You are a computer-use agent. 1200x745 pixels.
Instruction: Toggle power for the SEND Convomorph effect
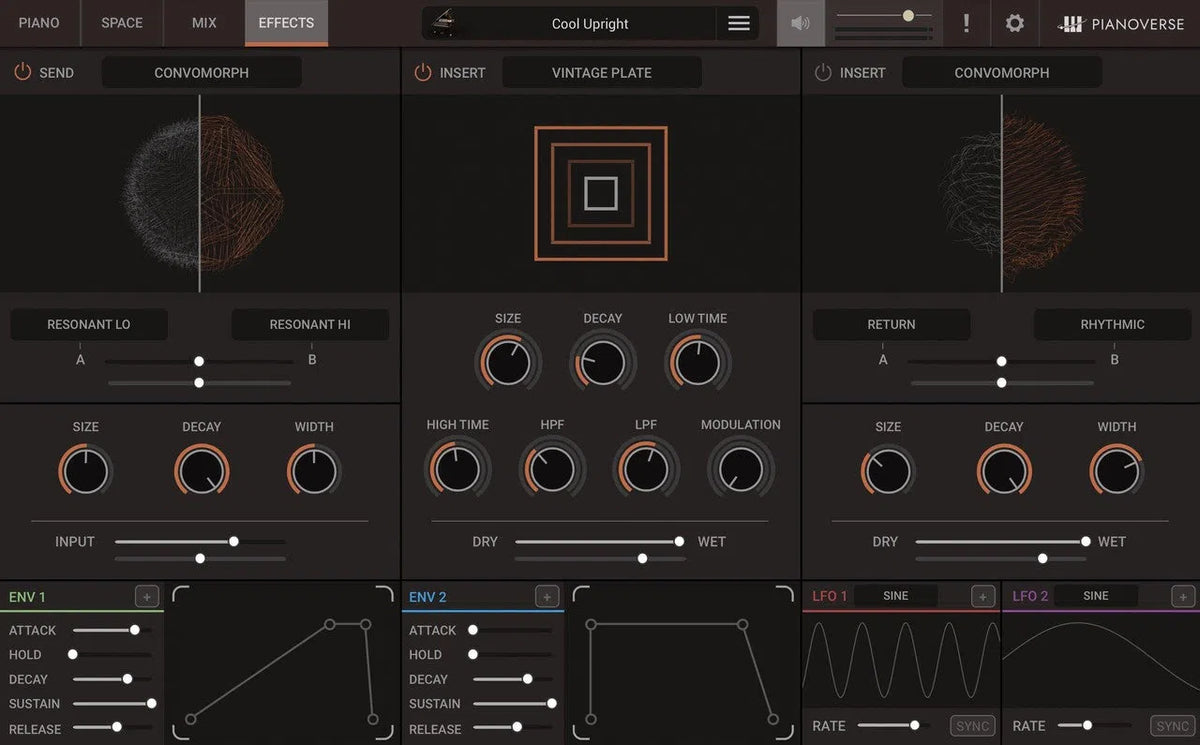click(22, 72)
